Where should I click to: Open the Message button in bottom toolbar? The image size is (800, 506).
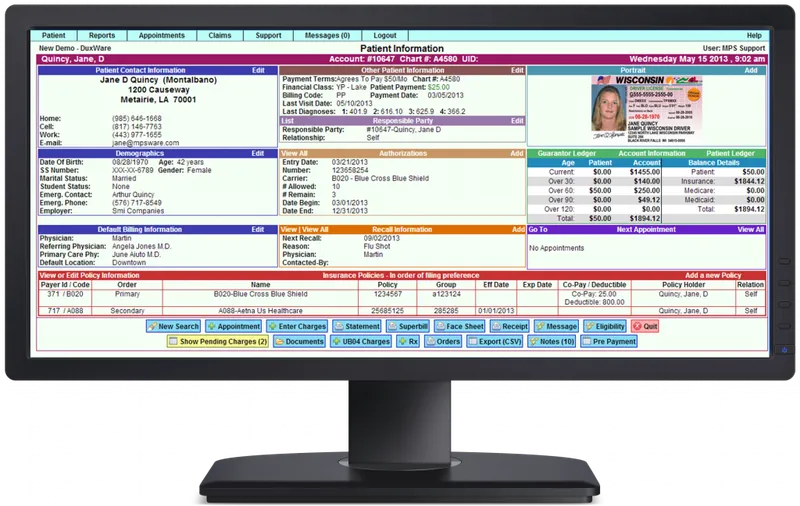click(x=556, y=326)
